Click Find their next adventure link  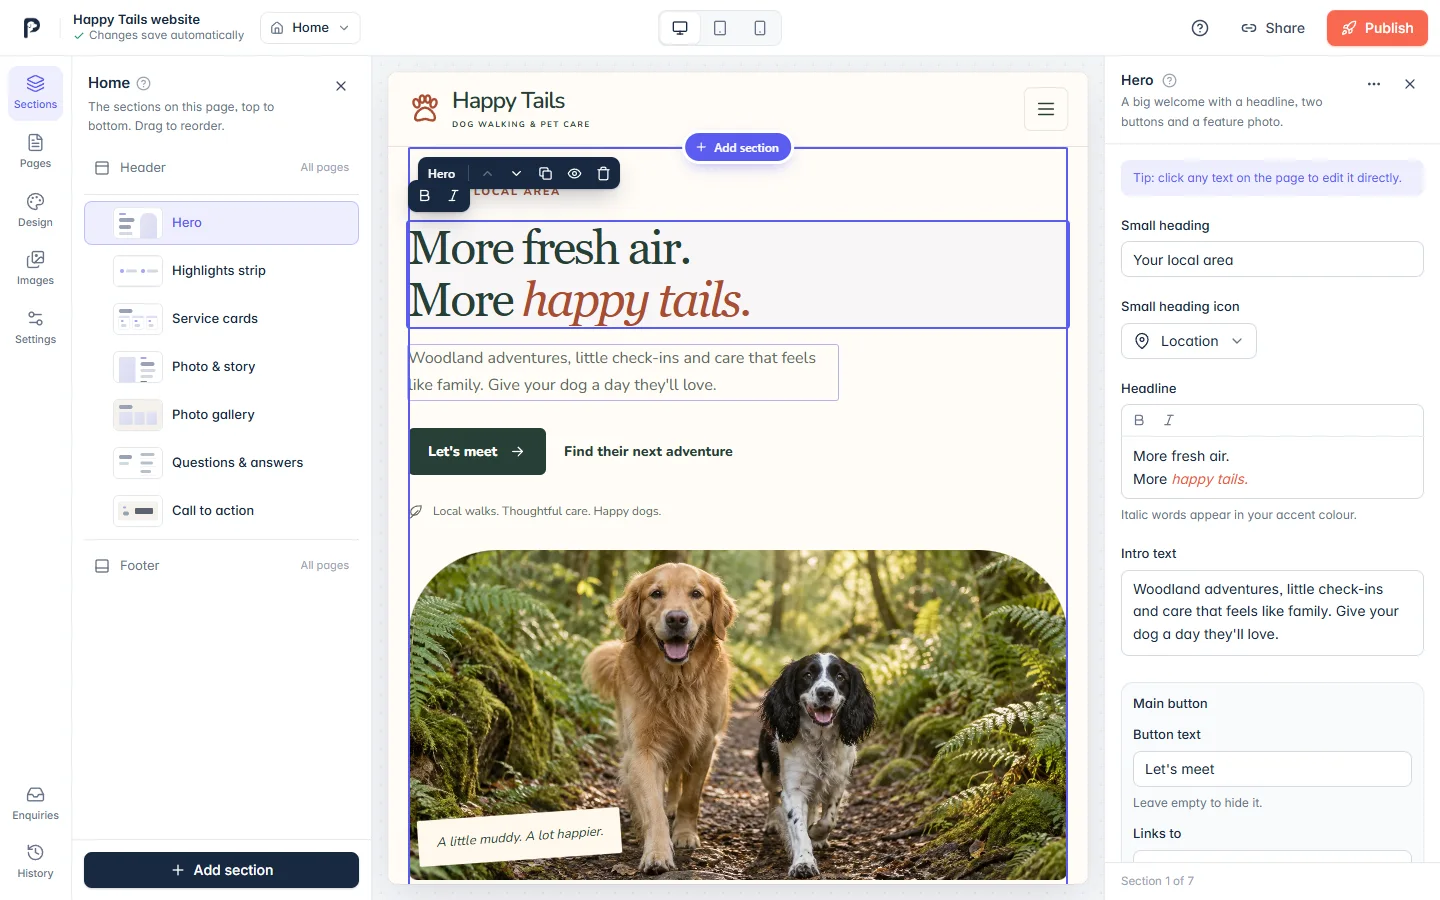(648, 452)
